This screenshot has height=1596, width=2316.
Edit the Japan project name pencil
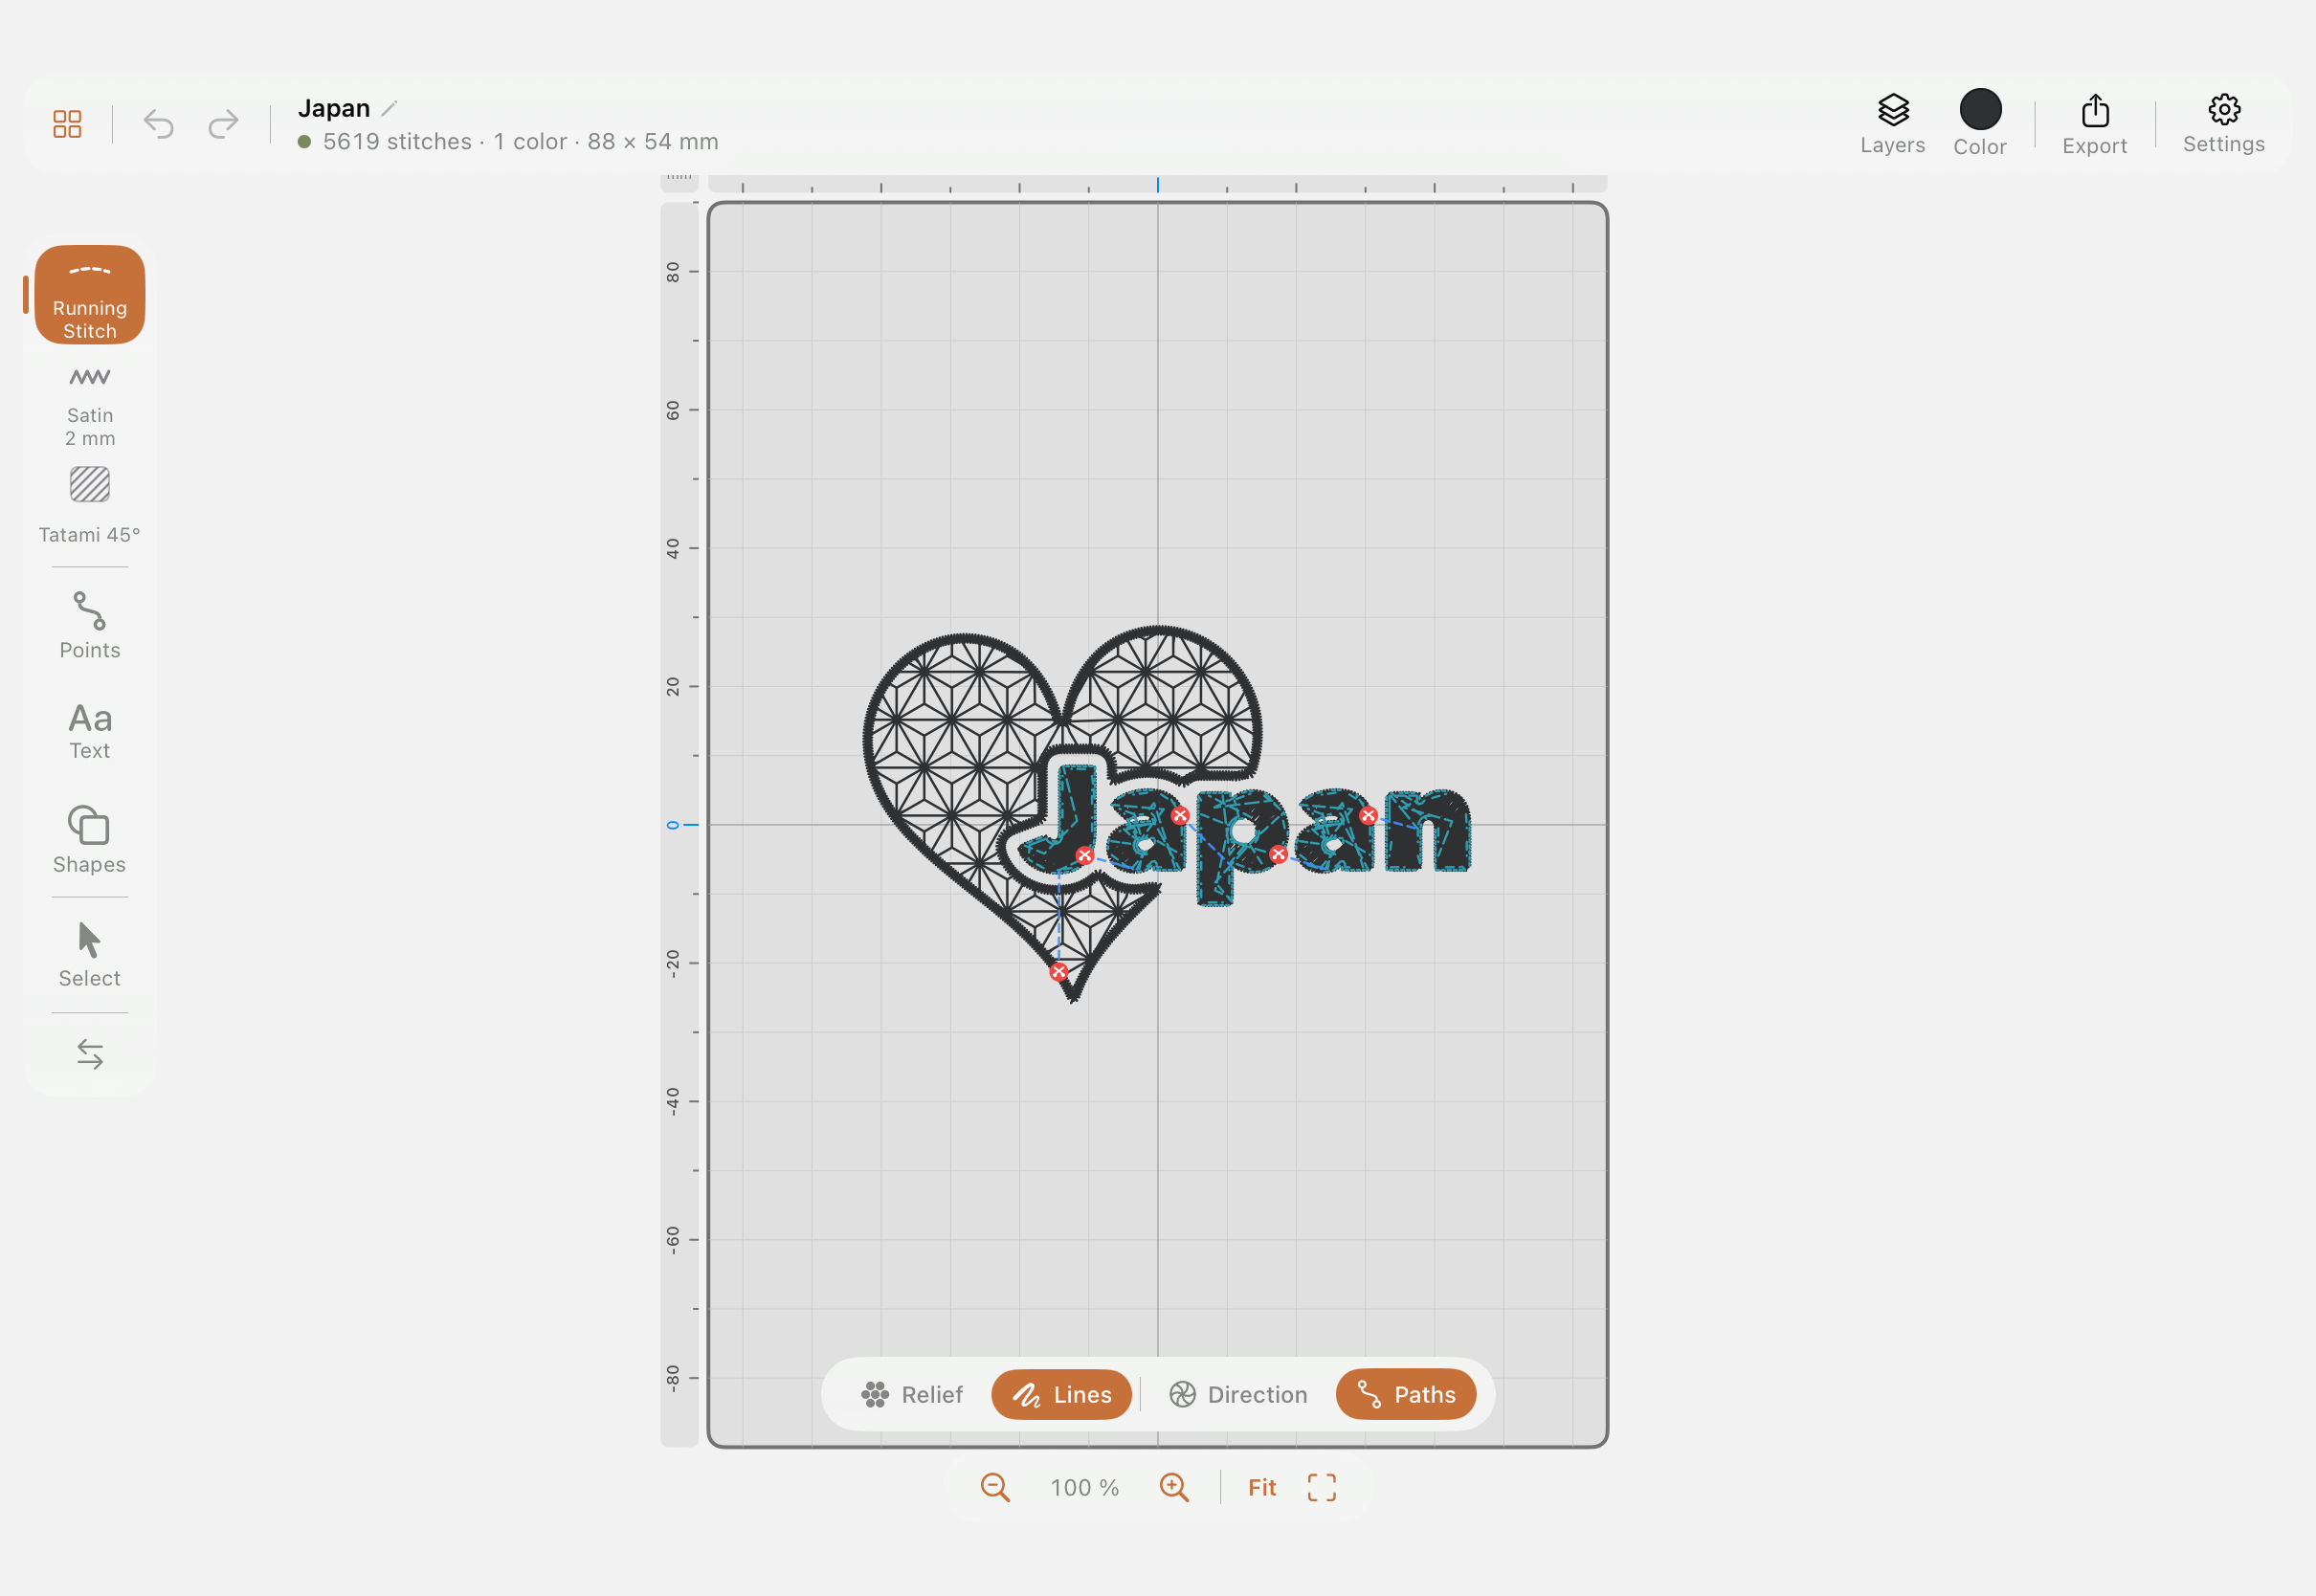pyautogui.click(x=390, y=108)
